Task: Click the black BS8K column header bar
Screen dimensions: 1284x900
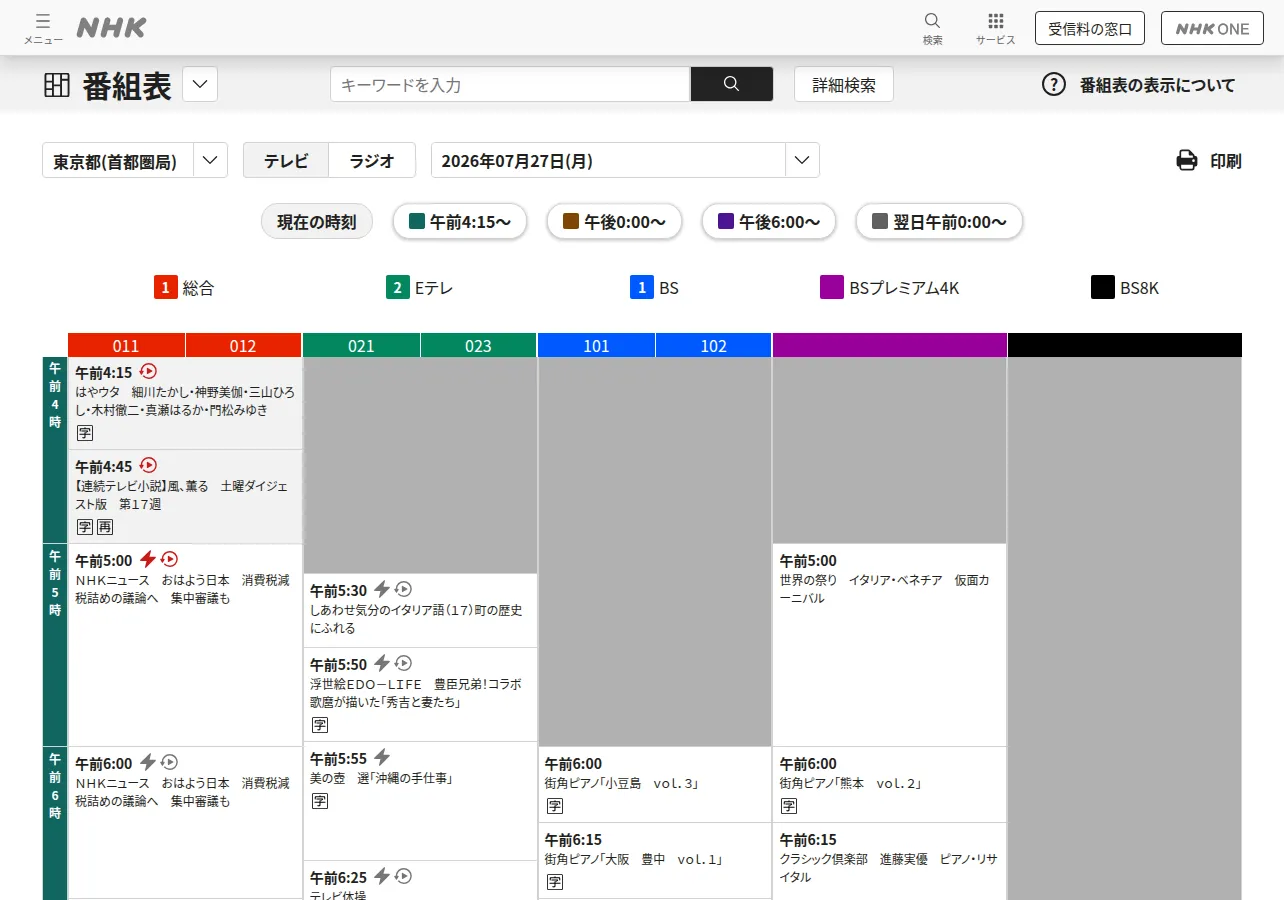Action: coord(1125,345)
